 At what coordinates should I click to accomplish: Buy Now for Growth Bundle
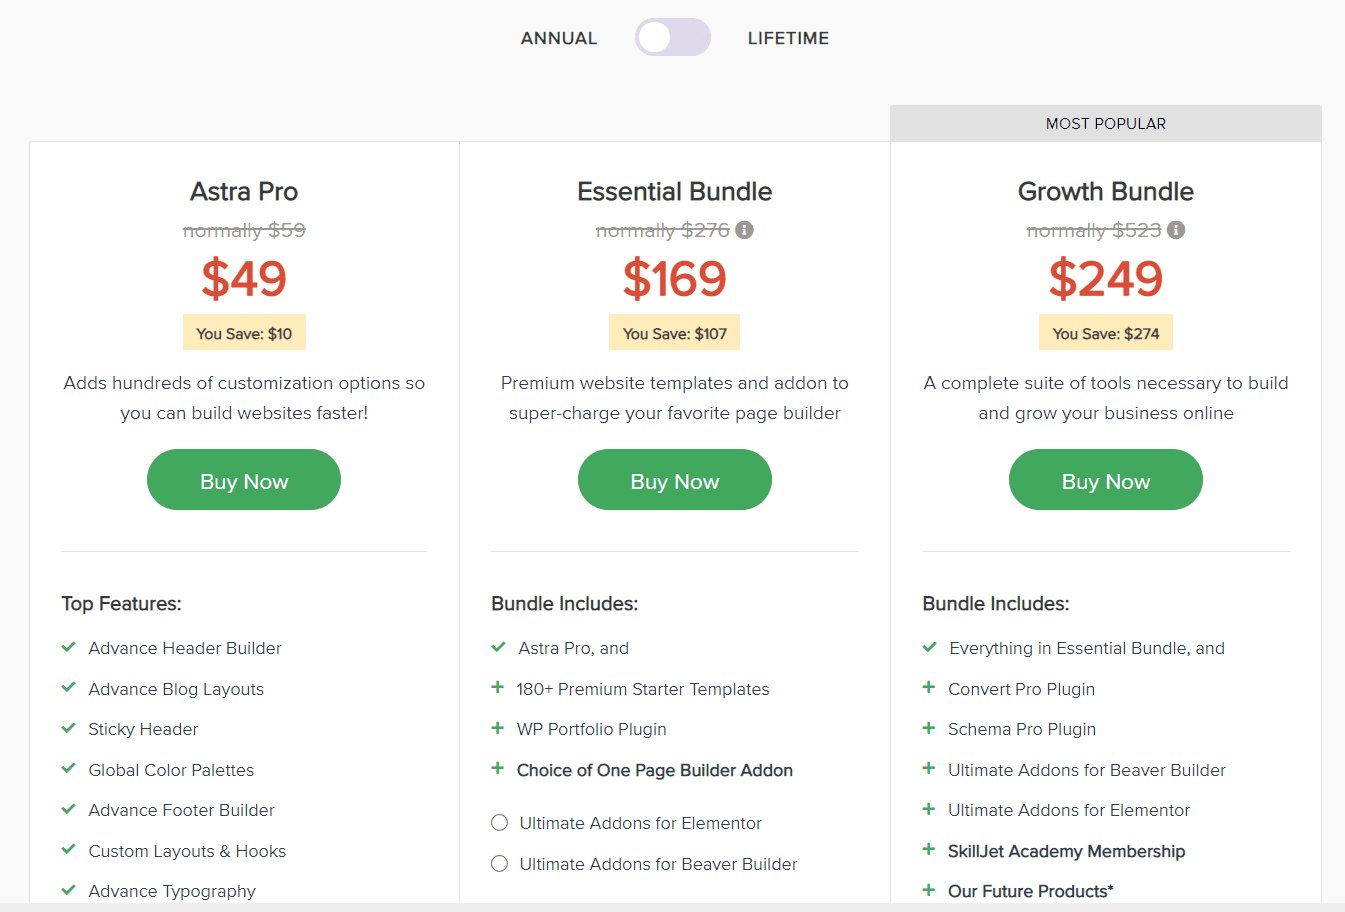[1106, 480]
